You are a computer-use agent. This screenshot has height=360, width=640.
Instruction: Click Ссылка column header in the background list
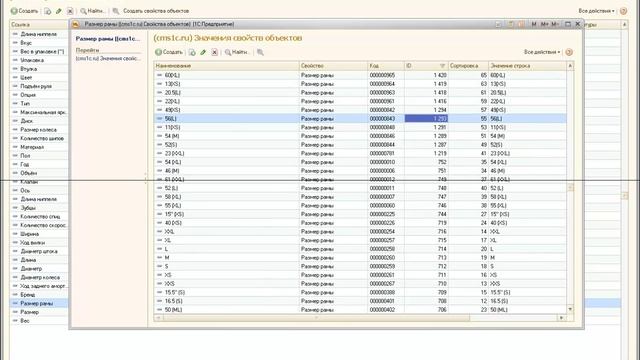pos(39,24)
